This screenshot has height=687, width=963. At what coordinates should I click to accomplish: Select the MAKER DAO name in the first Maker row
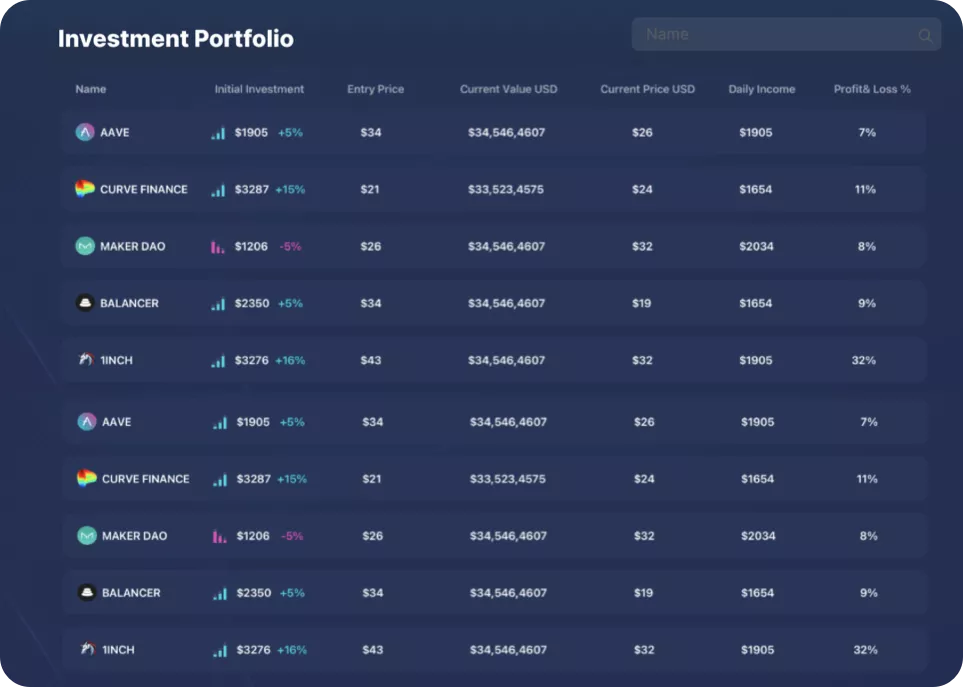(133, 246)
